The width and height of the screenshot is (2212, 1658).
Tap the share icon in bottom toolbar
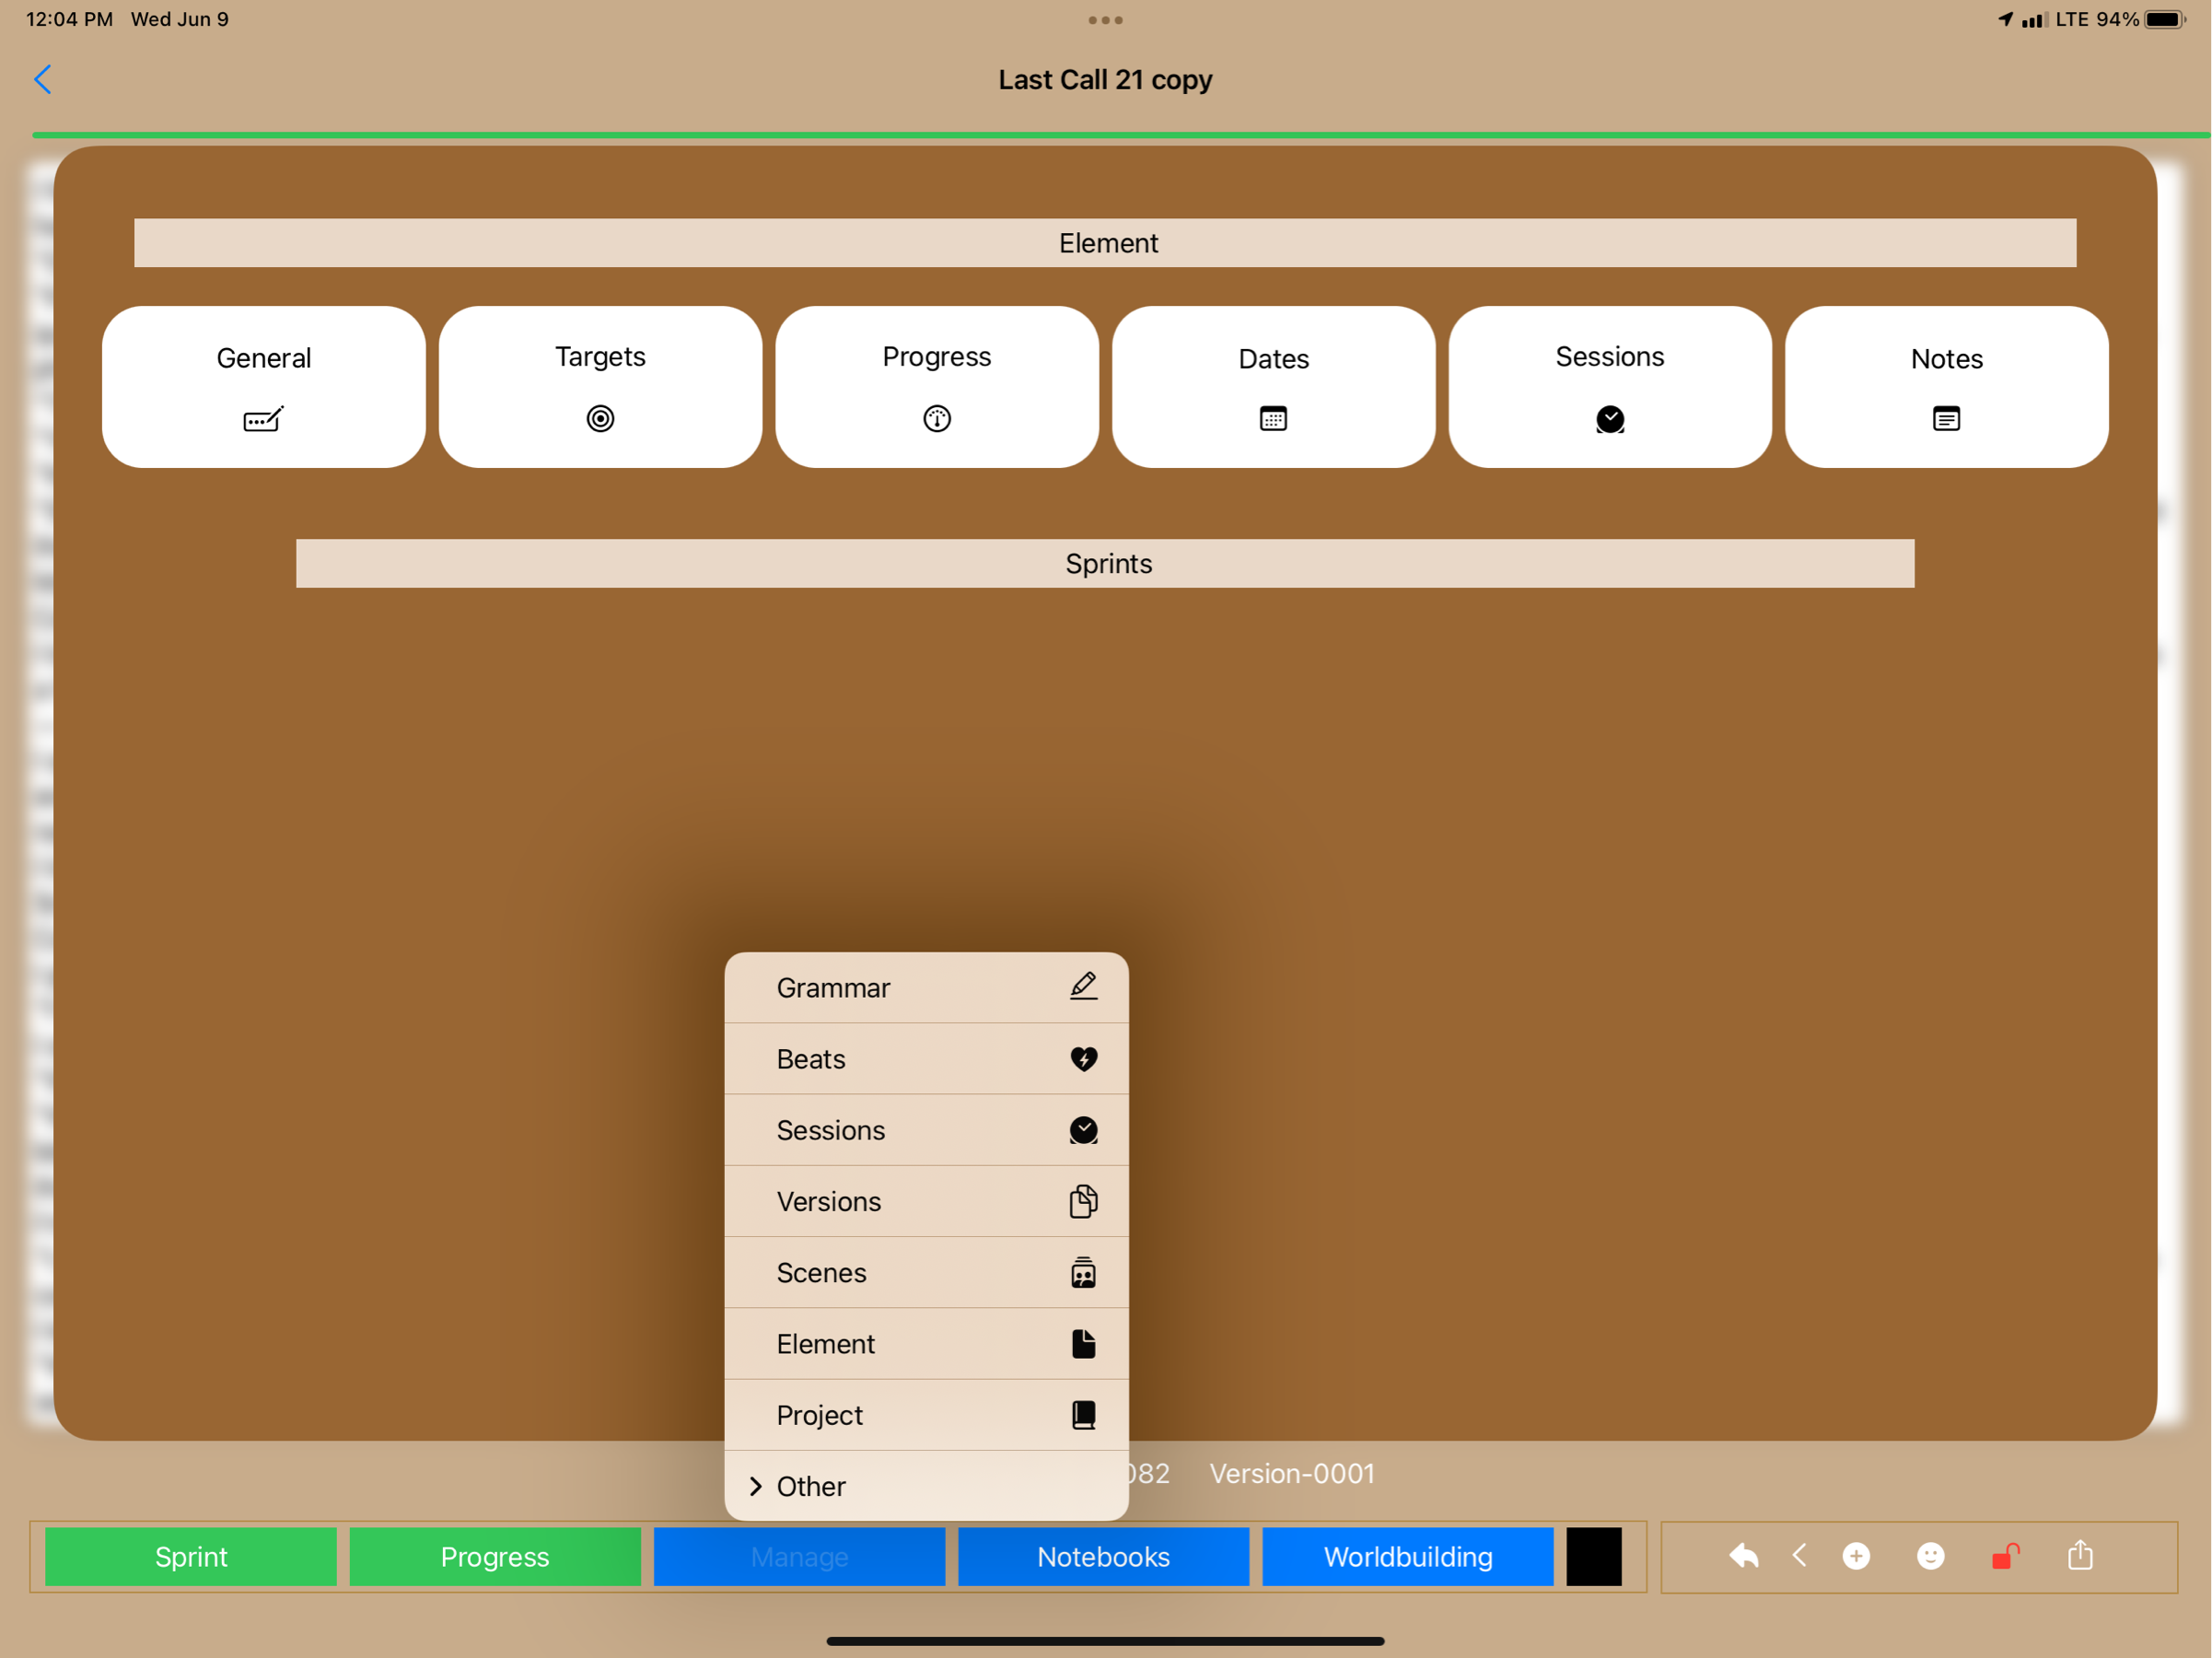click(2080, 1555)
